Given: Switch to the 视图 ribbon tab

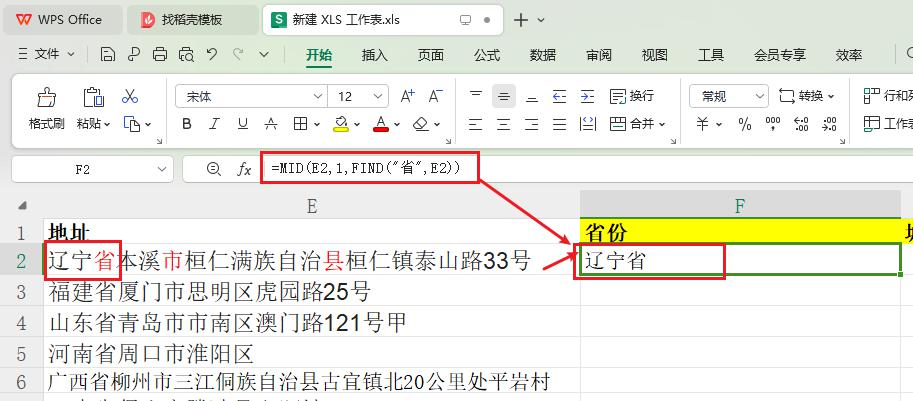Looking at the screenshot, I should (x=654, y=55).
